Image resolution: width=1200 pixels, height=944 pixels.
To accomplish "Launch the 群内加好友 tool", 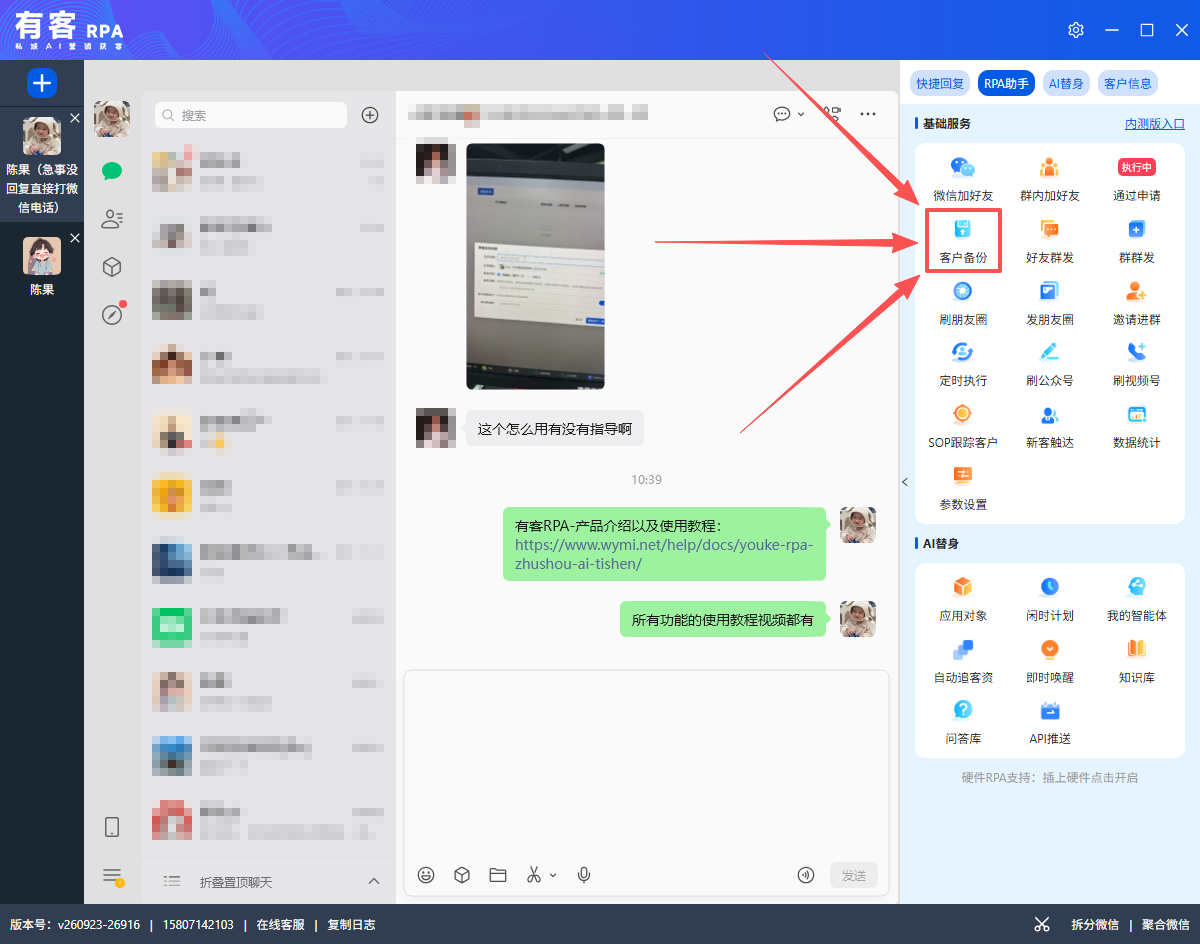I will (1049, 180).
